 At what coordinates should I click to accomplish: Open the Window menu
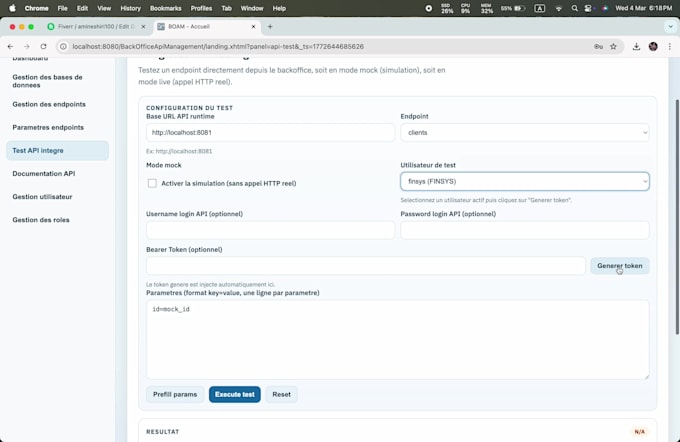252,8
